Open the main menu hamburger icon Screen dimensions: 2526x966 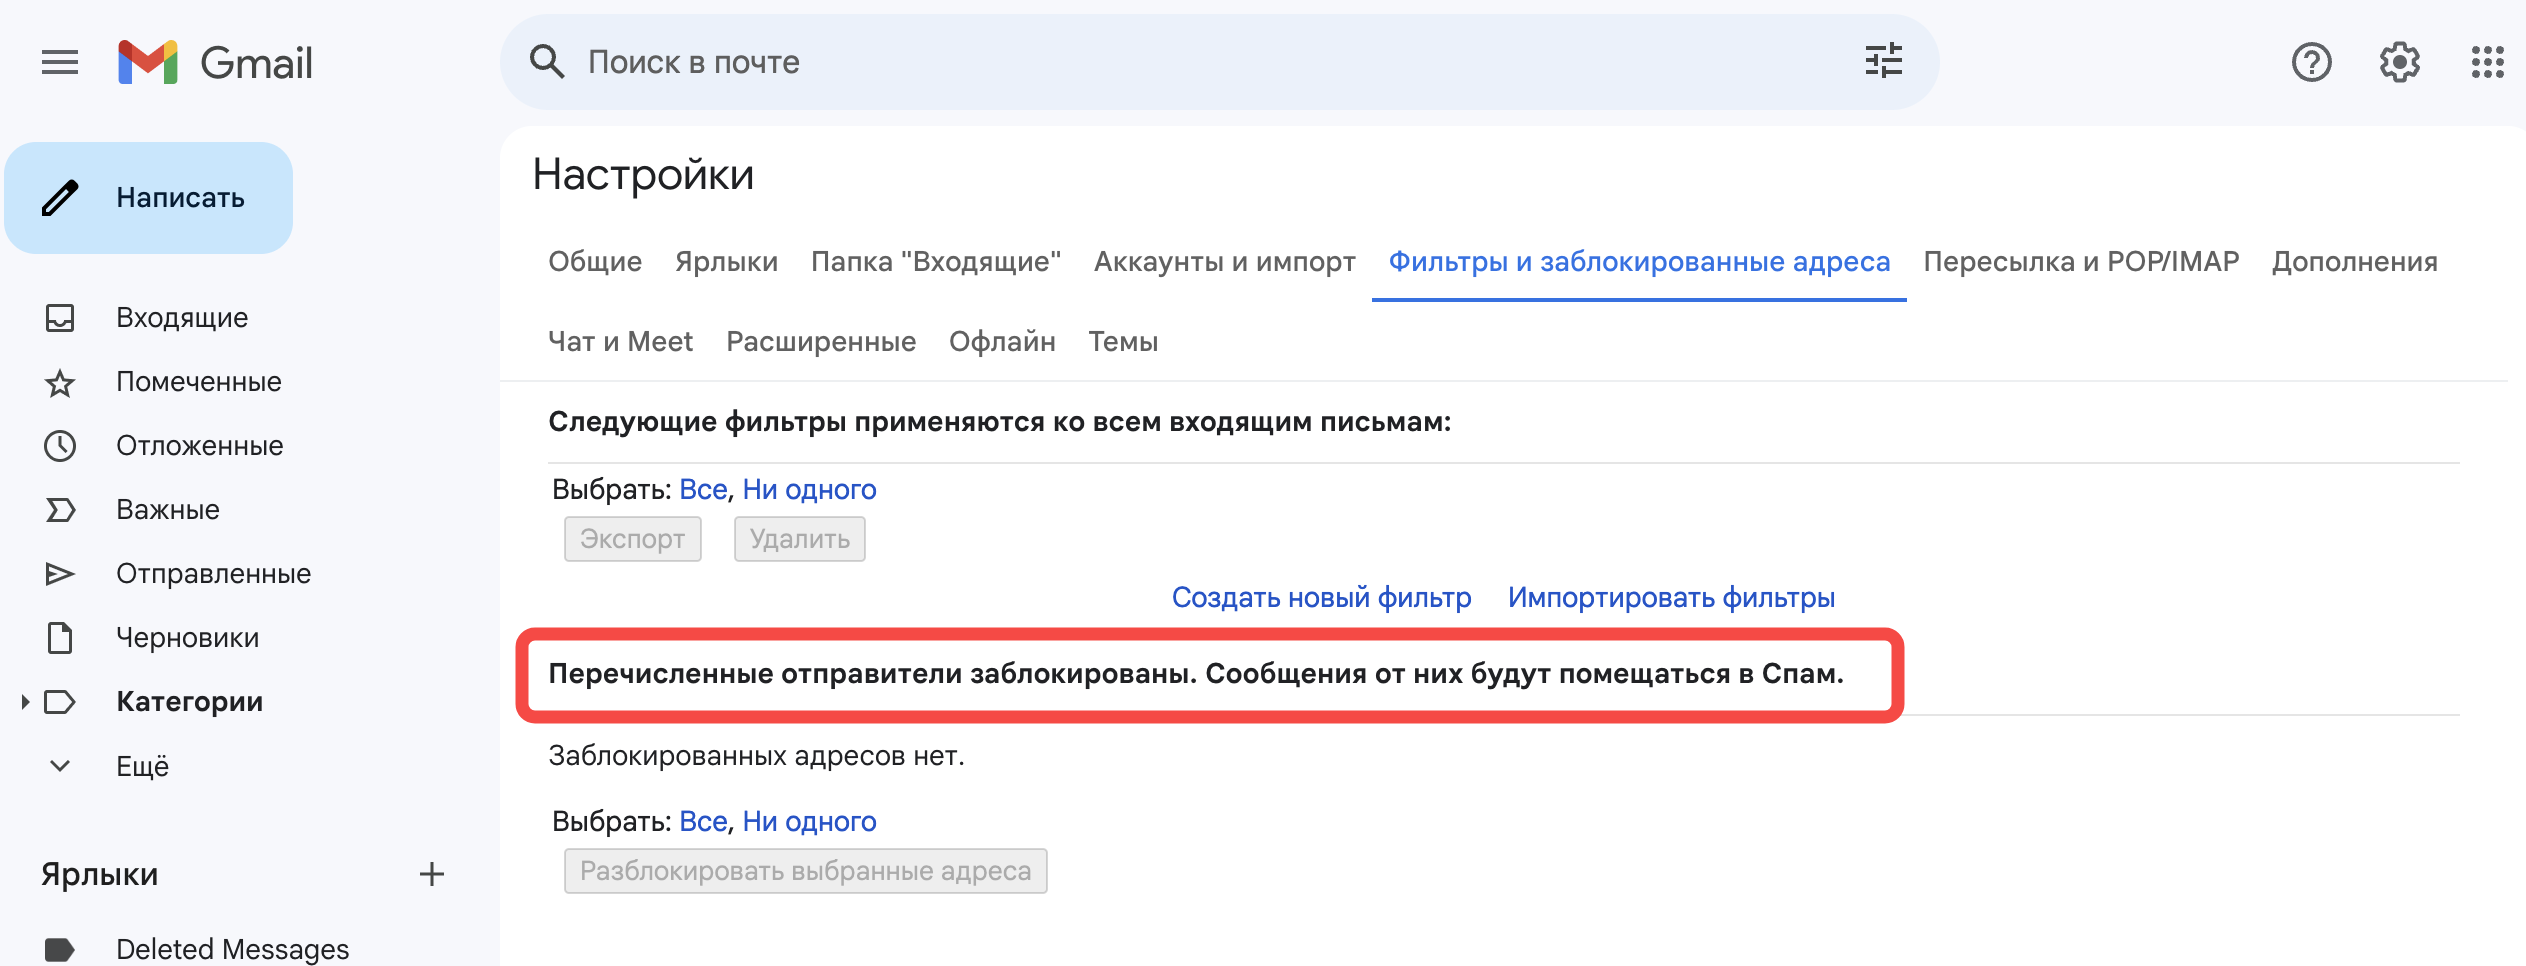coord(60,62)
